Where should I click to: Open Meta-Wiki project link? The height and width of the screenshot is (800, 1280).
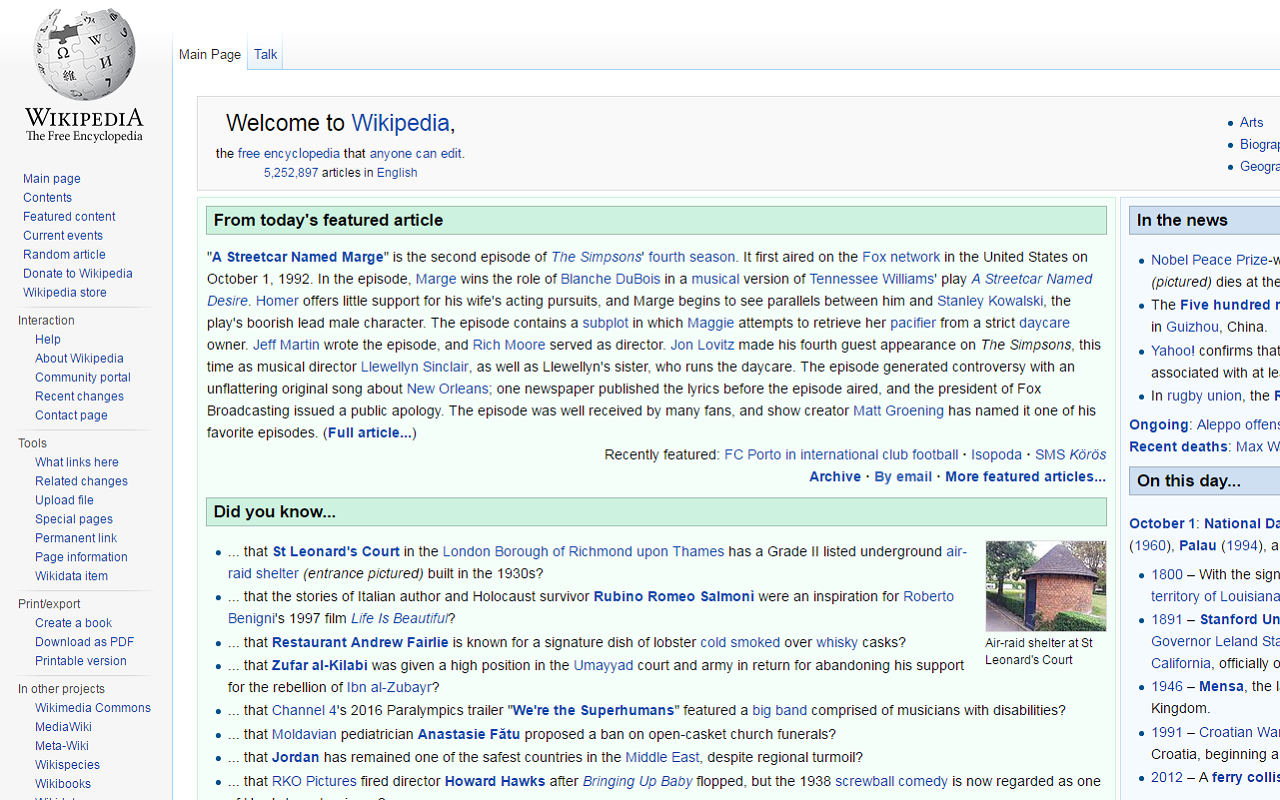point(62,747)
